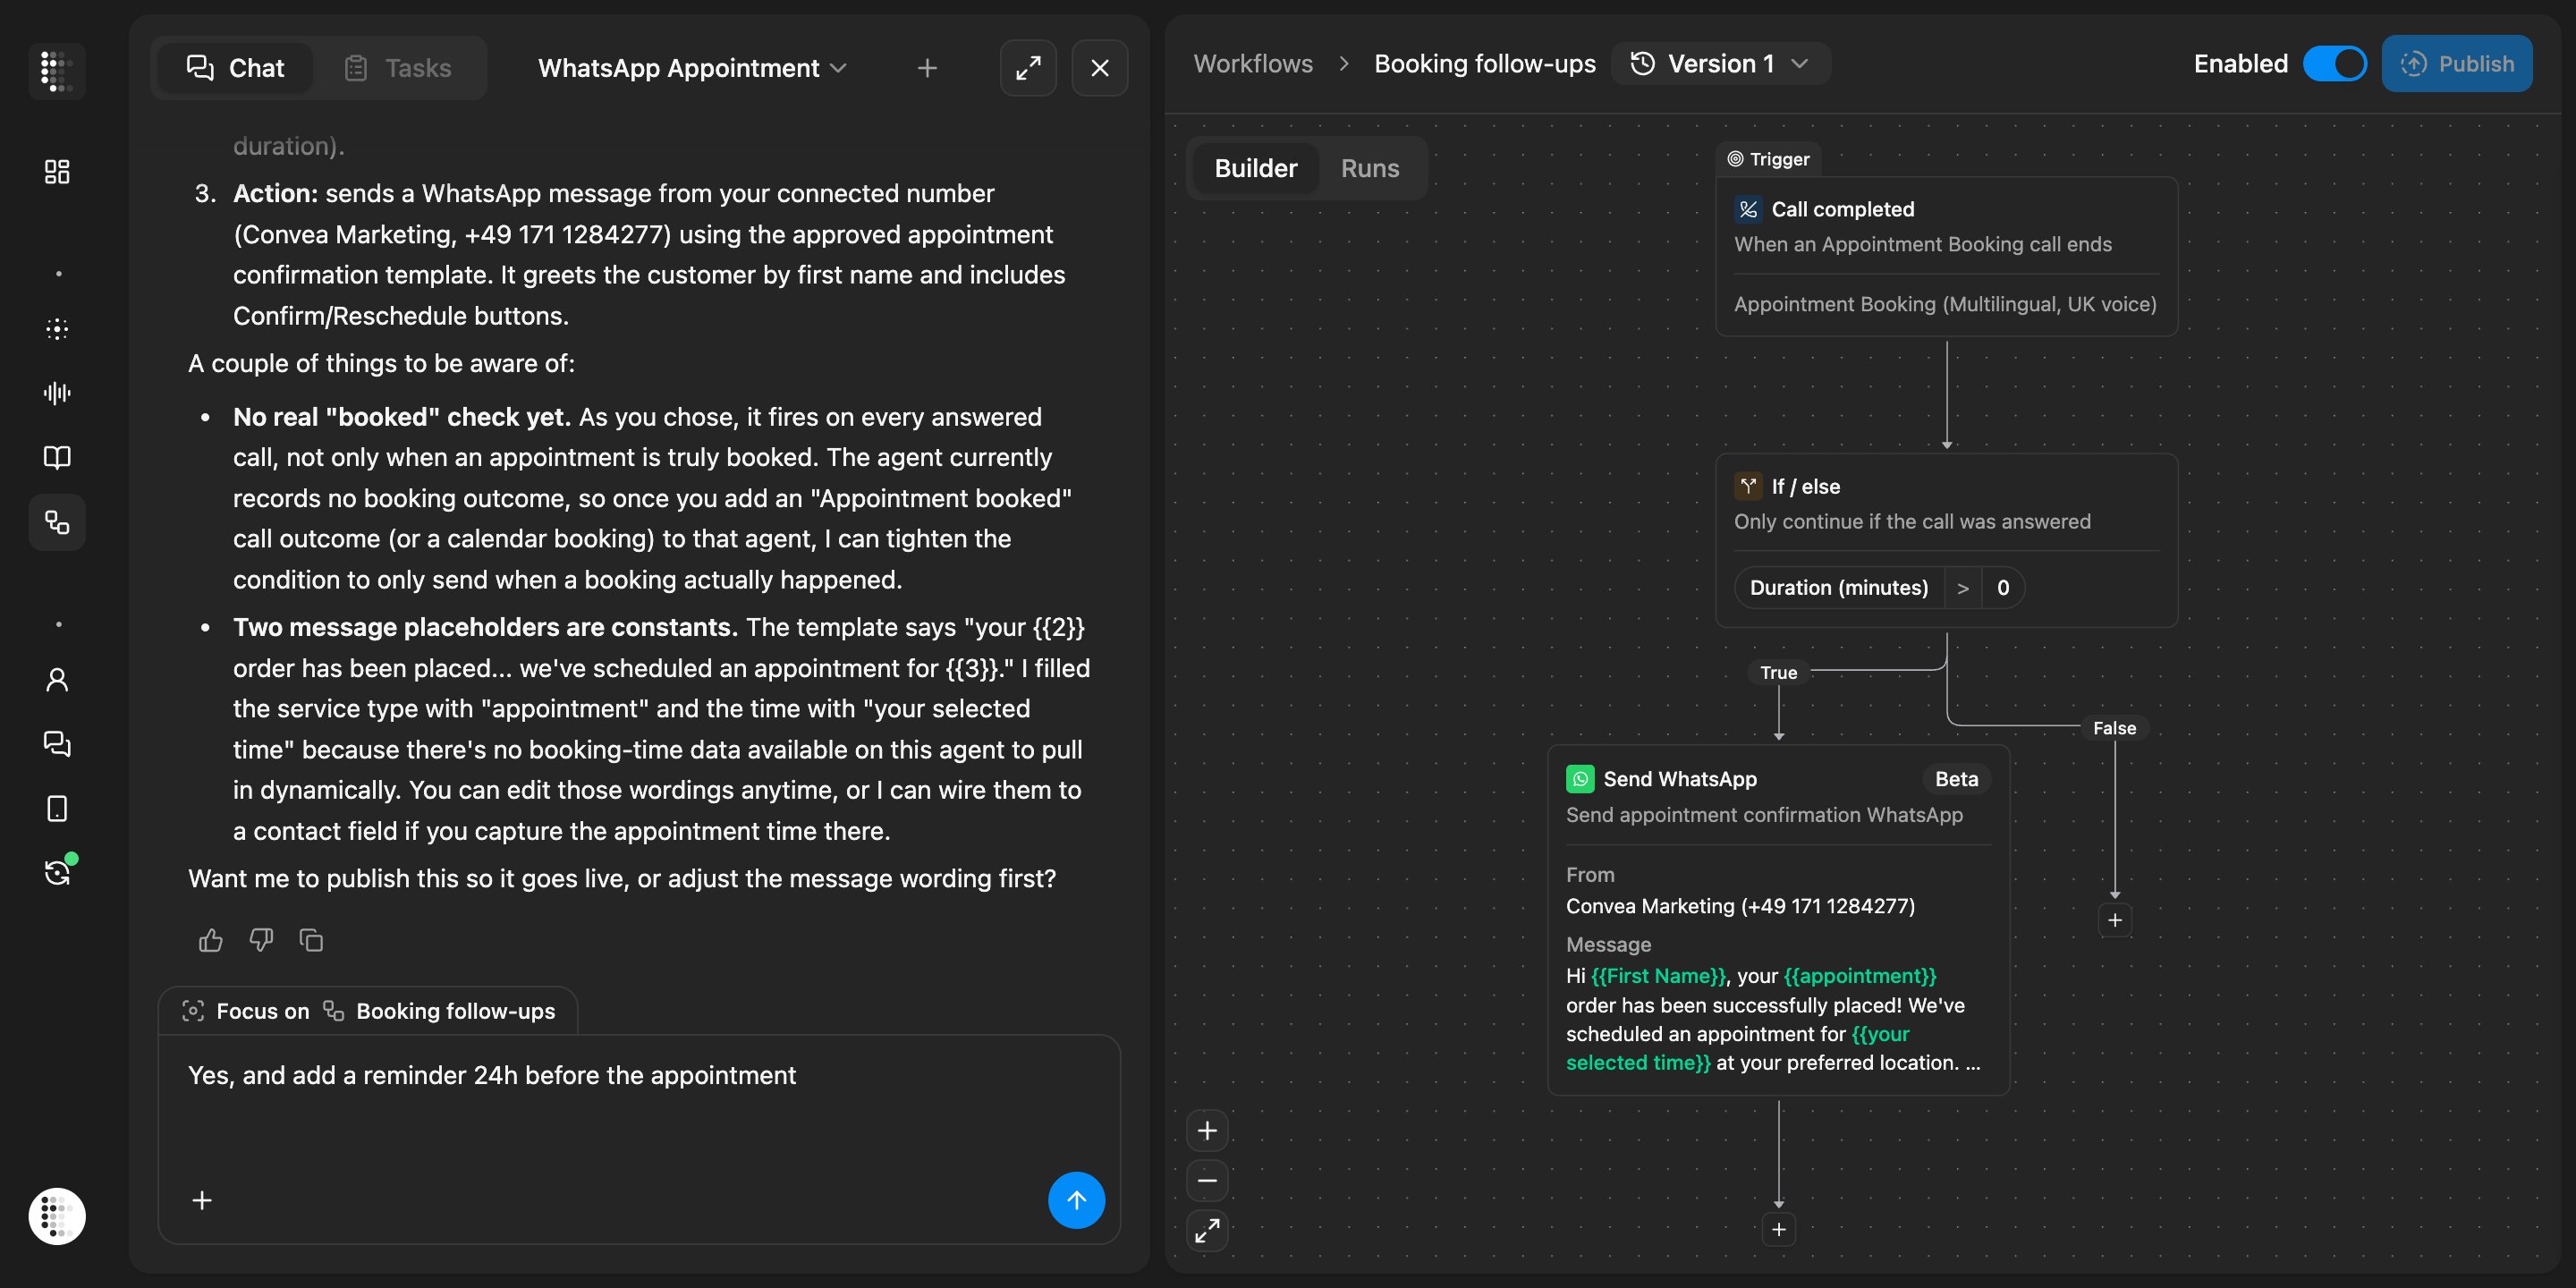Fit the workflow canvas to view
This screenshot has height=1288, width=2576.
point(1207,1230)
